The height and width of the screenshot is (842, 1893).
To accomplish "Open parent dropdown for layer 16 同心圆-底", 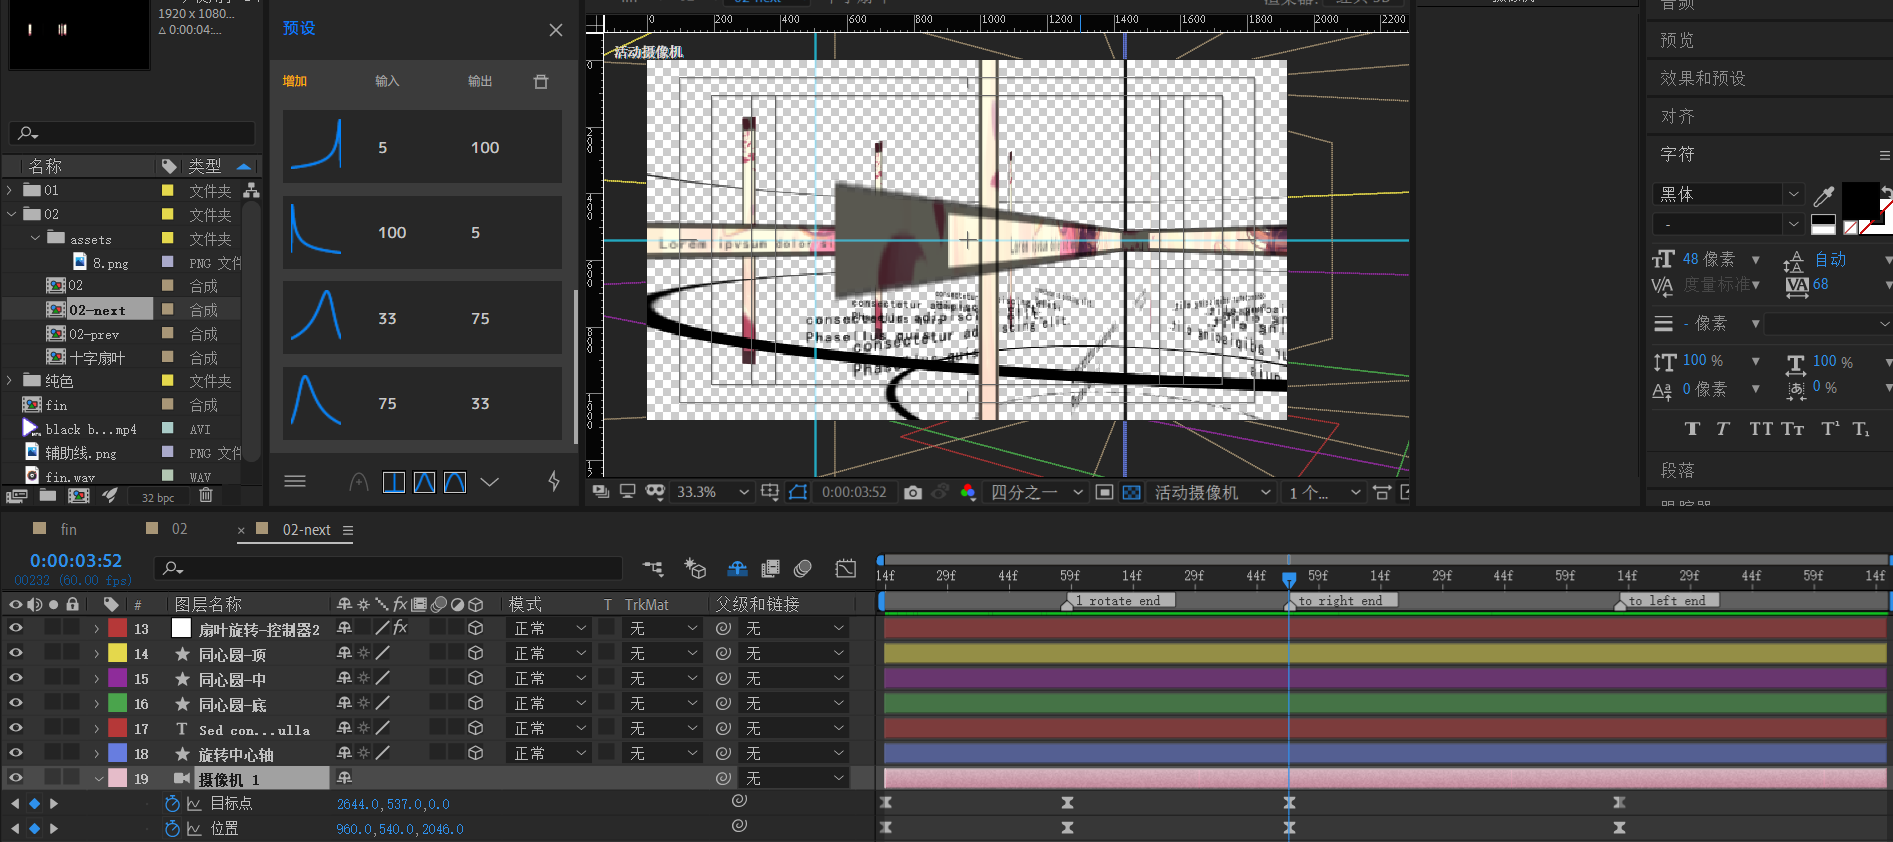I will pyautogui.click(x=794, y=703).
